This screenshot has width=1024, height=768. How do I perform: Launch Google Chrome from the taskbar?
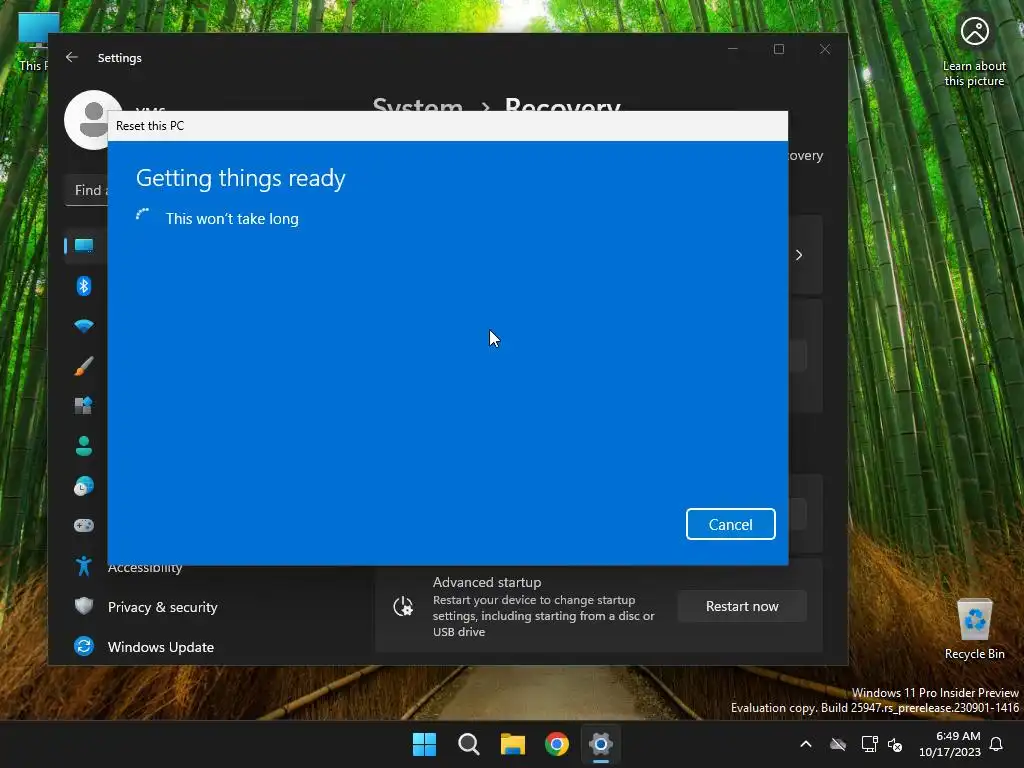(556, 744)
